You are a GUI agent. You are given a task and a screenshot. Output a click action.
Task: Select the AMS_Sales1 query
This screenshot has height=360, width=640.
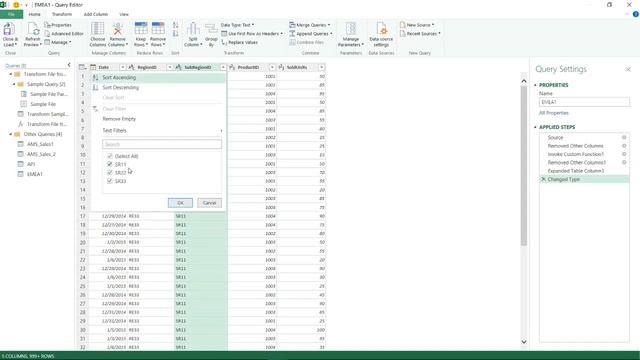[x=40, y=144]
